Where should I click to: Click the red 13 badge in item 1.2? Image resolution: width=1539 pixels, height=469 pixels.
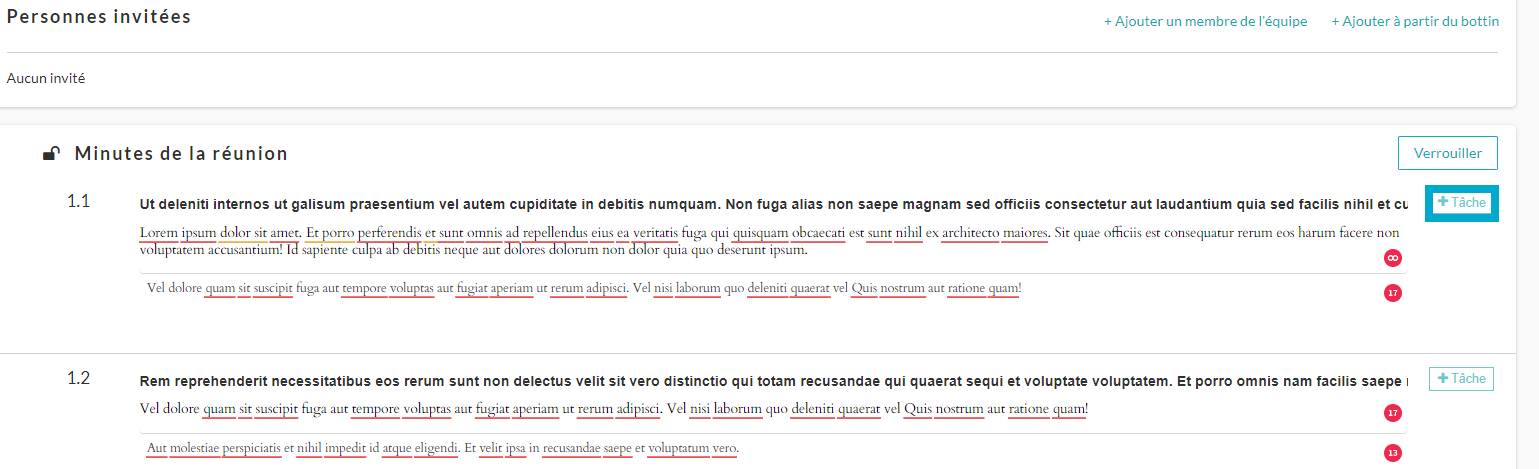tap(1391, 453)
